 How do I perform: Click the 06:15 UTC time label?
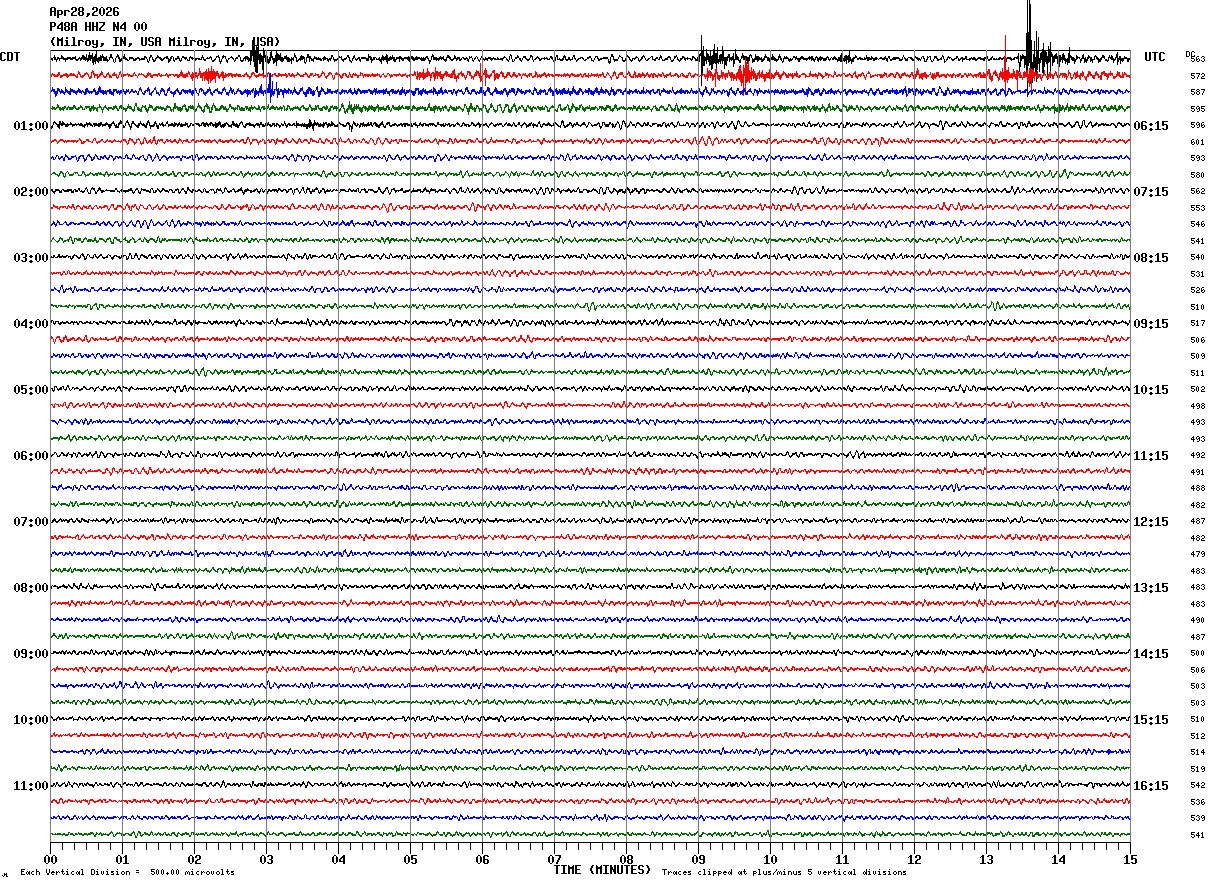click(x=1151, y=126)
